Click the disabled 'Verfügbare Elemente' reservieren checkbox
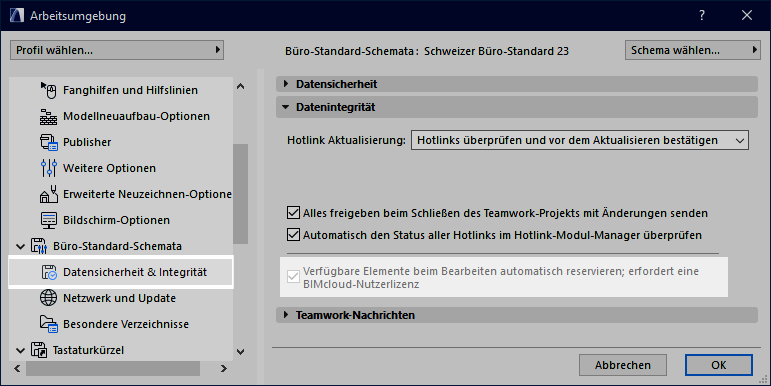771x386 pixels. pyautogui.click(x=293, y=277)
